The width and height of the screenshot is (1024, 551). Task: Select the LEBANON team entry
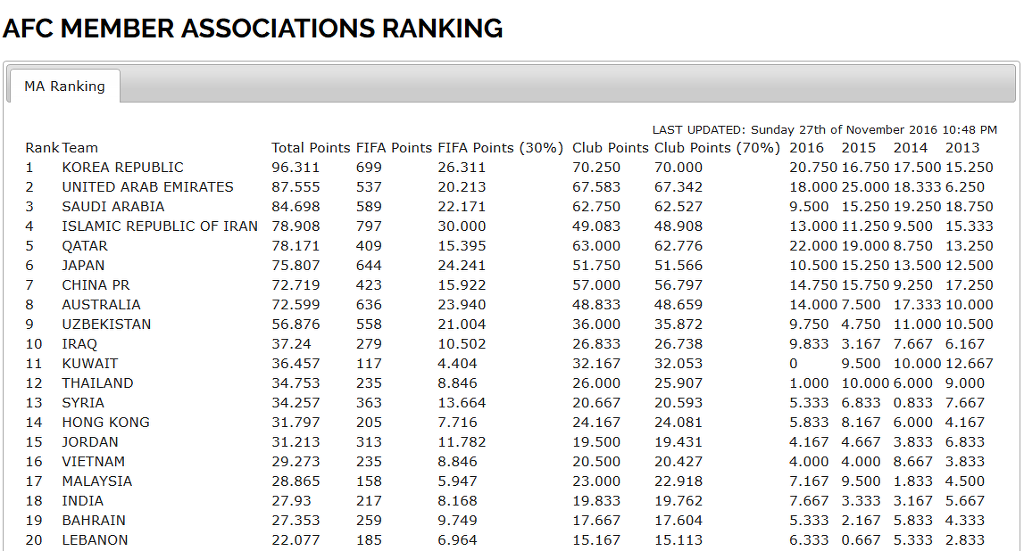[95, 540]
